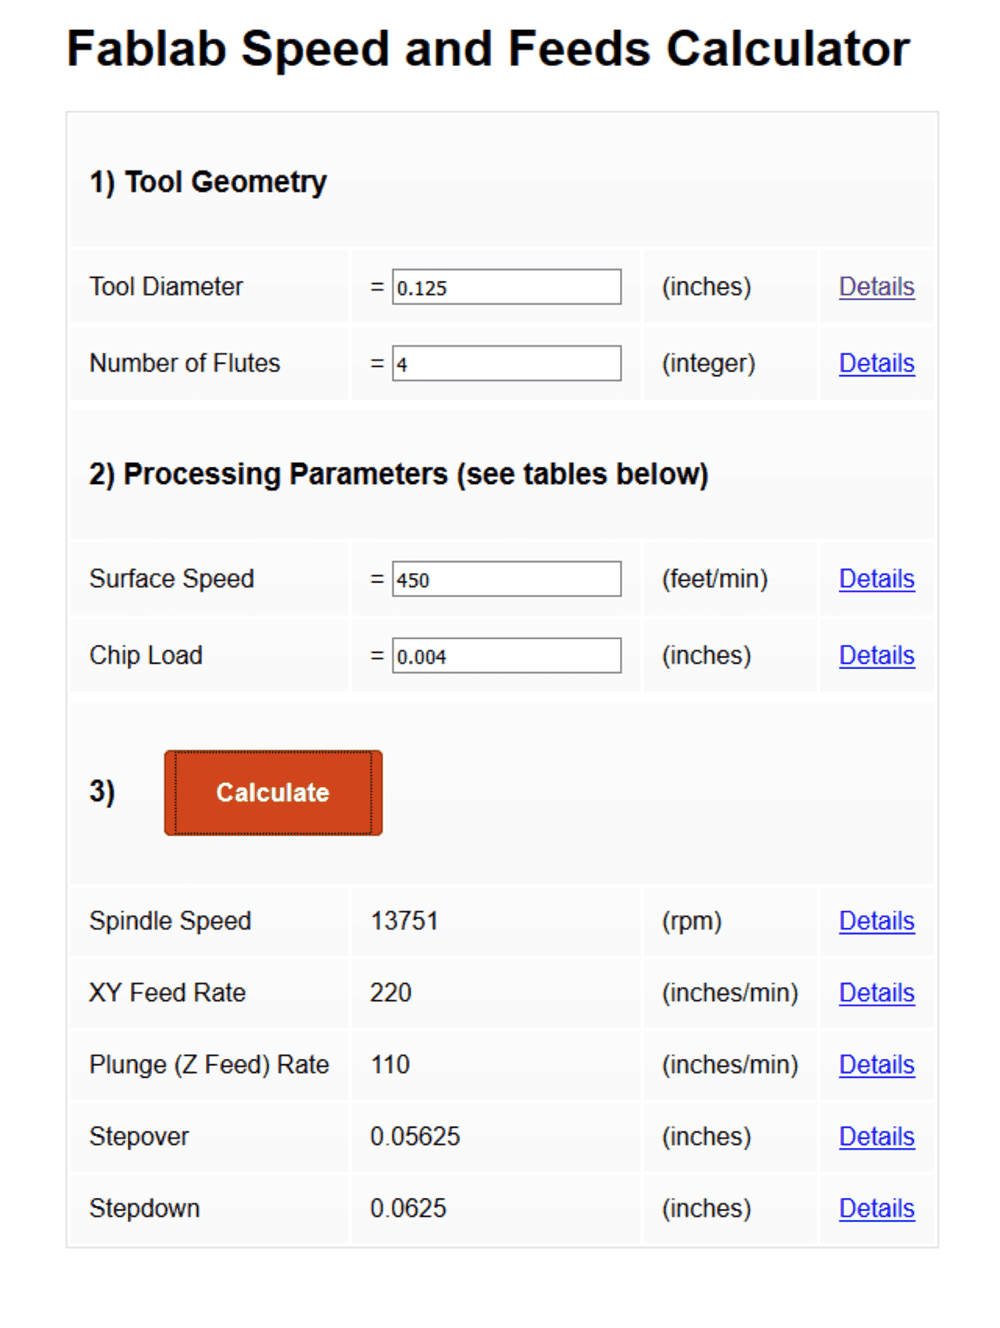Open Details for XY Feed Rate
The width and height of the screenshot is (1000, 1328).
[x=876, y=993]
